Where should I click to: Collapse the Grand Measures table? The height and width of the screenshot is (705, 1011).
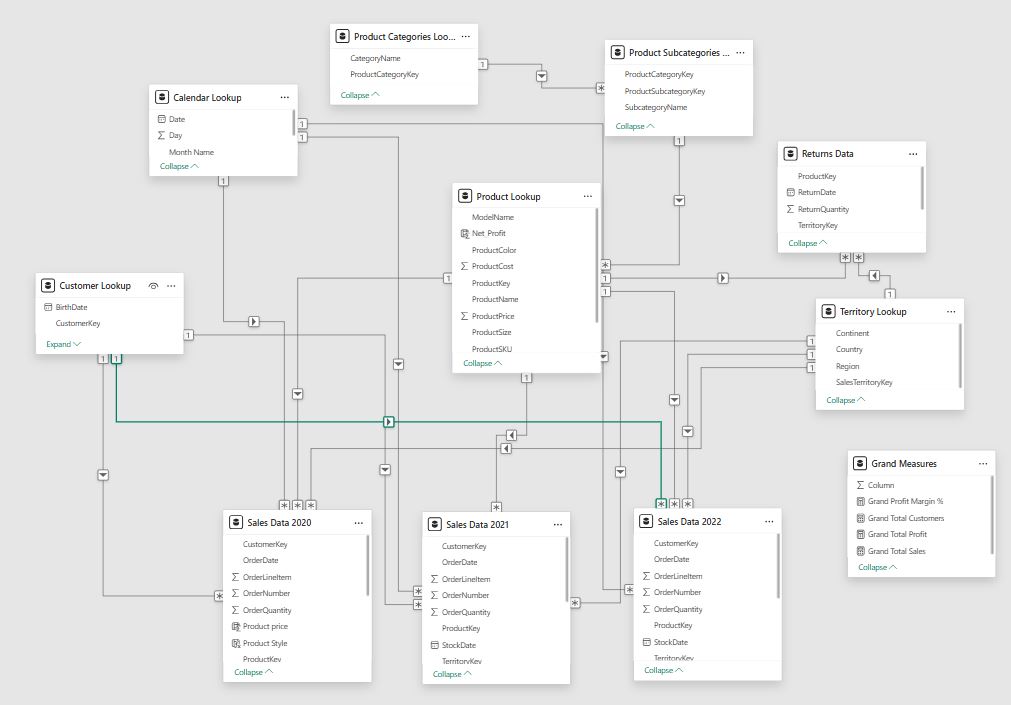878,568
